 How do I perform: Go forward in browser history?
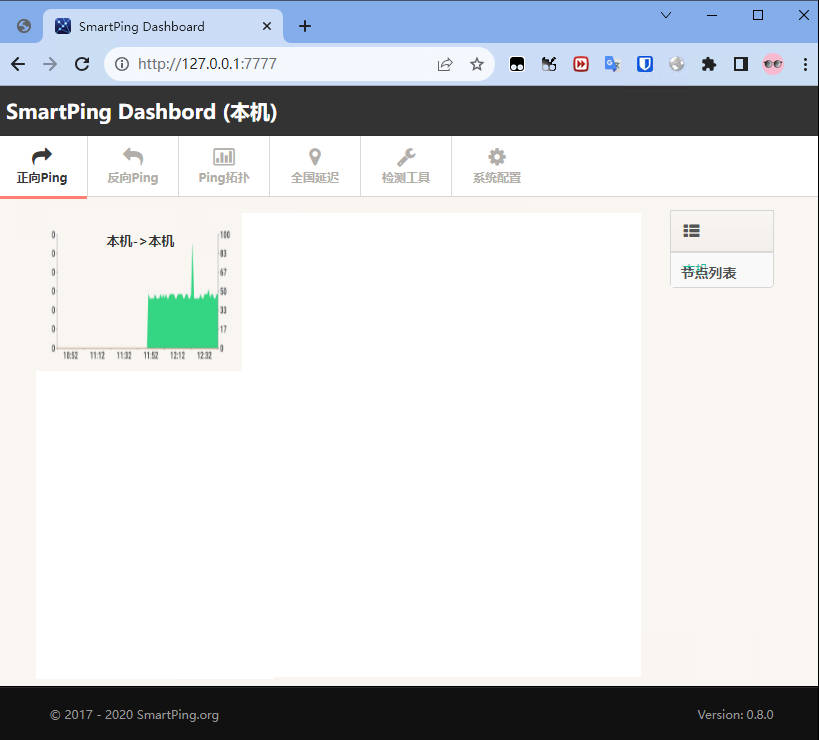50,64
